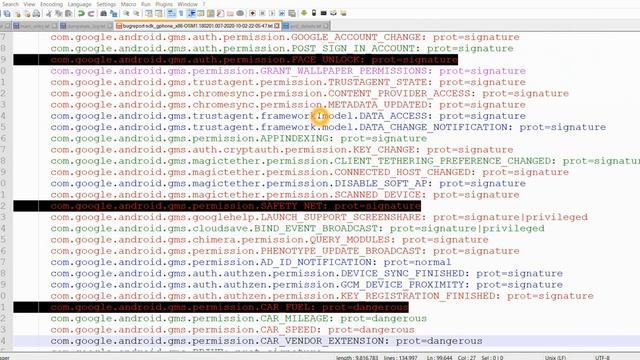The image size is (640, 360).
Task: Click the Zoom Out magnifier icon
Action: click(136, 13)
